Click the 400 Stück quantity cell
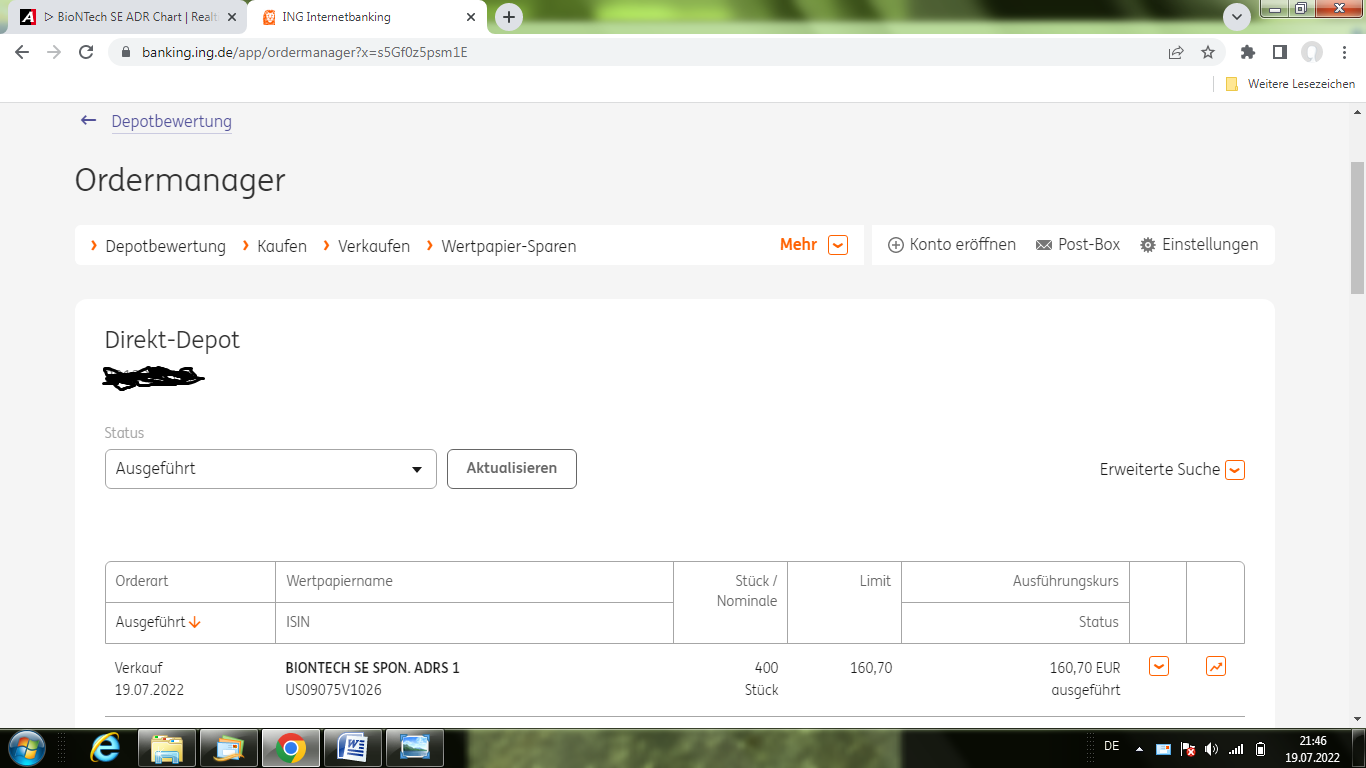This screenshot has width=1366, height=768. (761, 679)
